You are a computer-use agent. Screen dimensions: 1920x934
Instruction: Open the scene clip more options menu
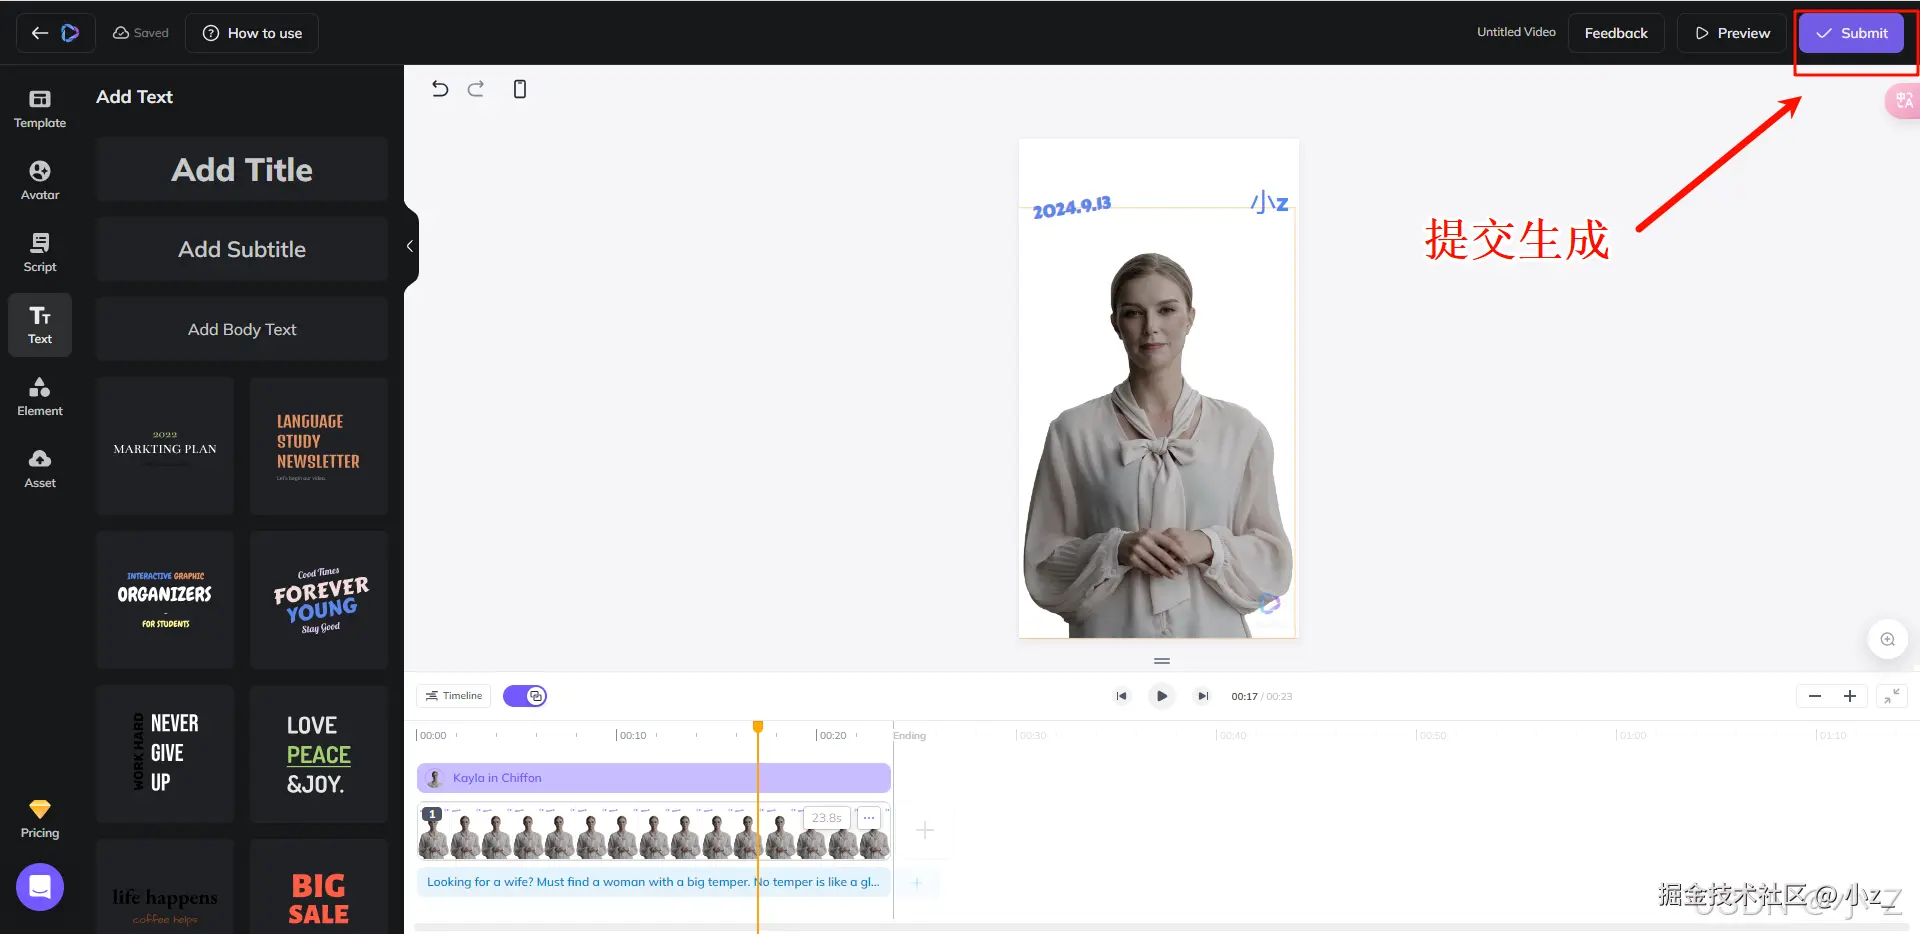[x=869, y=818]
